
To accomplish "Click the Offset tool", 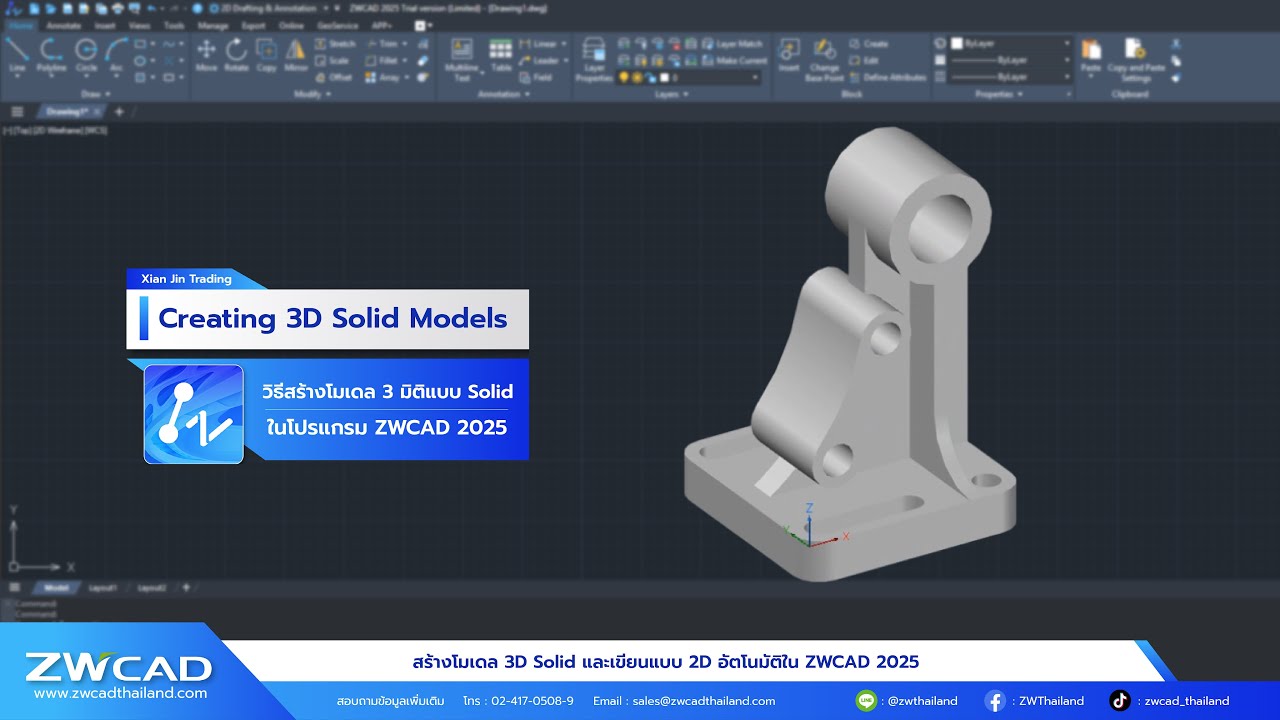I will pyautogui.click(x=333, y=77).
